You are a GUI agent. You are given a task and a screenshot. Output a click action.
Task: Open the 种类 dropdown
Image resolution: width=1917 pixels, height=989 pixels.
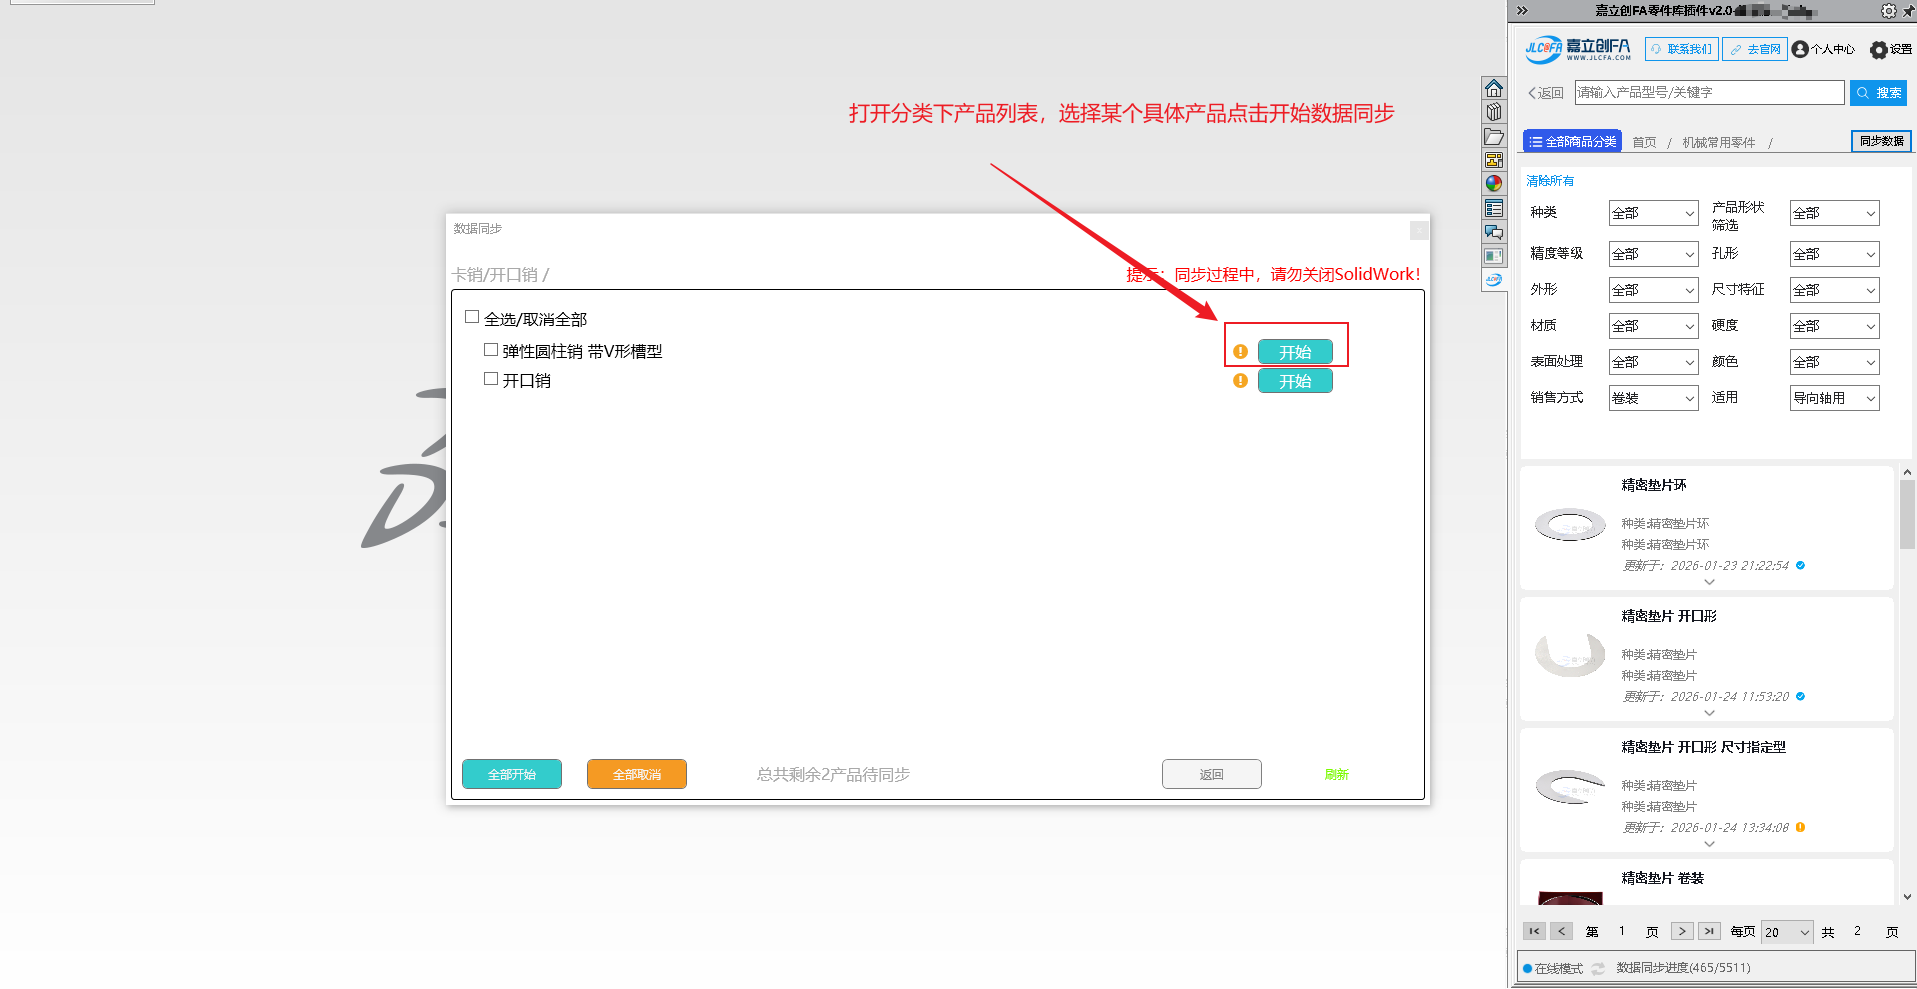(x=1653, y=213)
